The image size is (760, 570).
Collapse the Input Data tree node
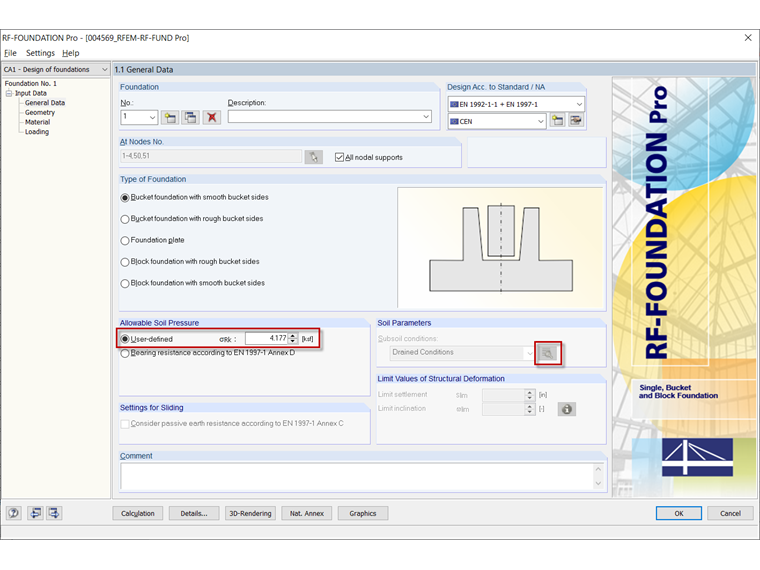tap(9, 93)
